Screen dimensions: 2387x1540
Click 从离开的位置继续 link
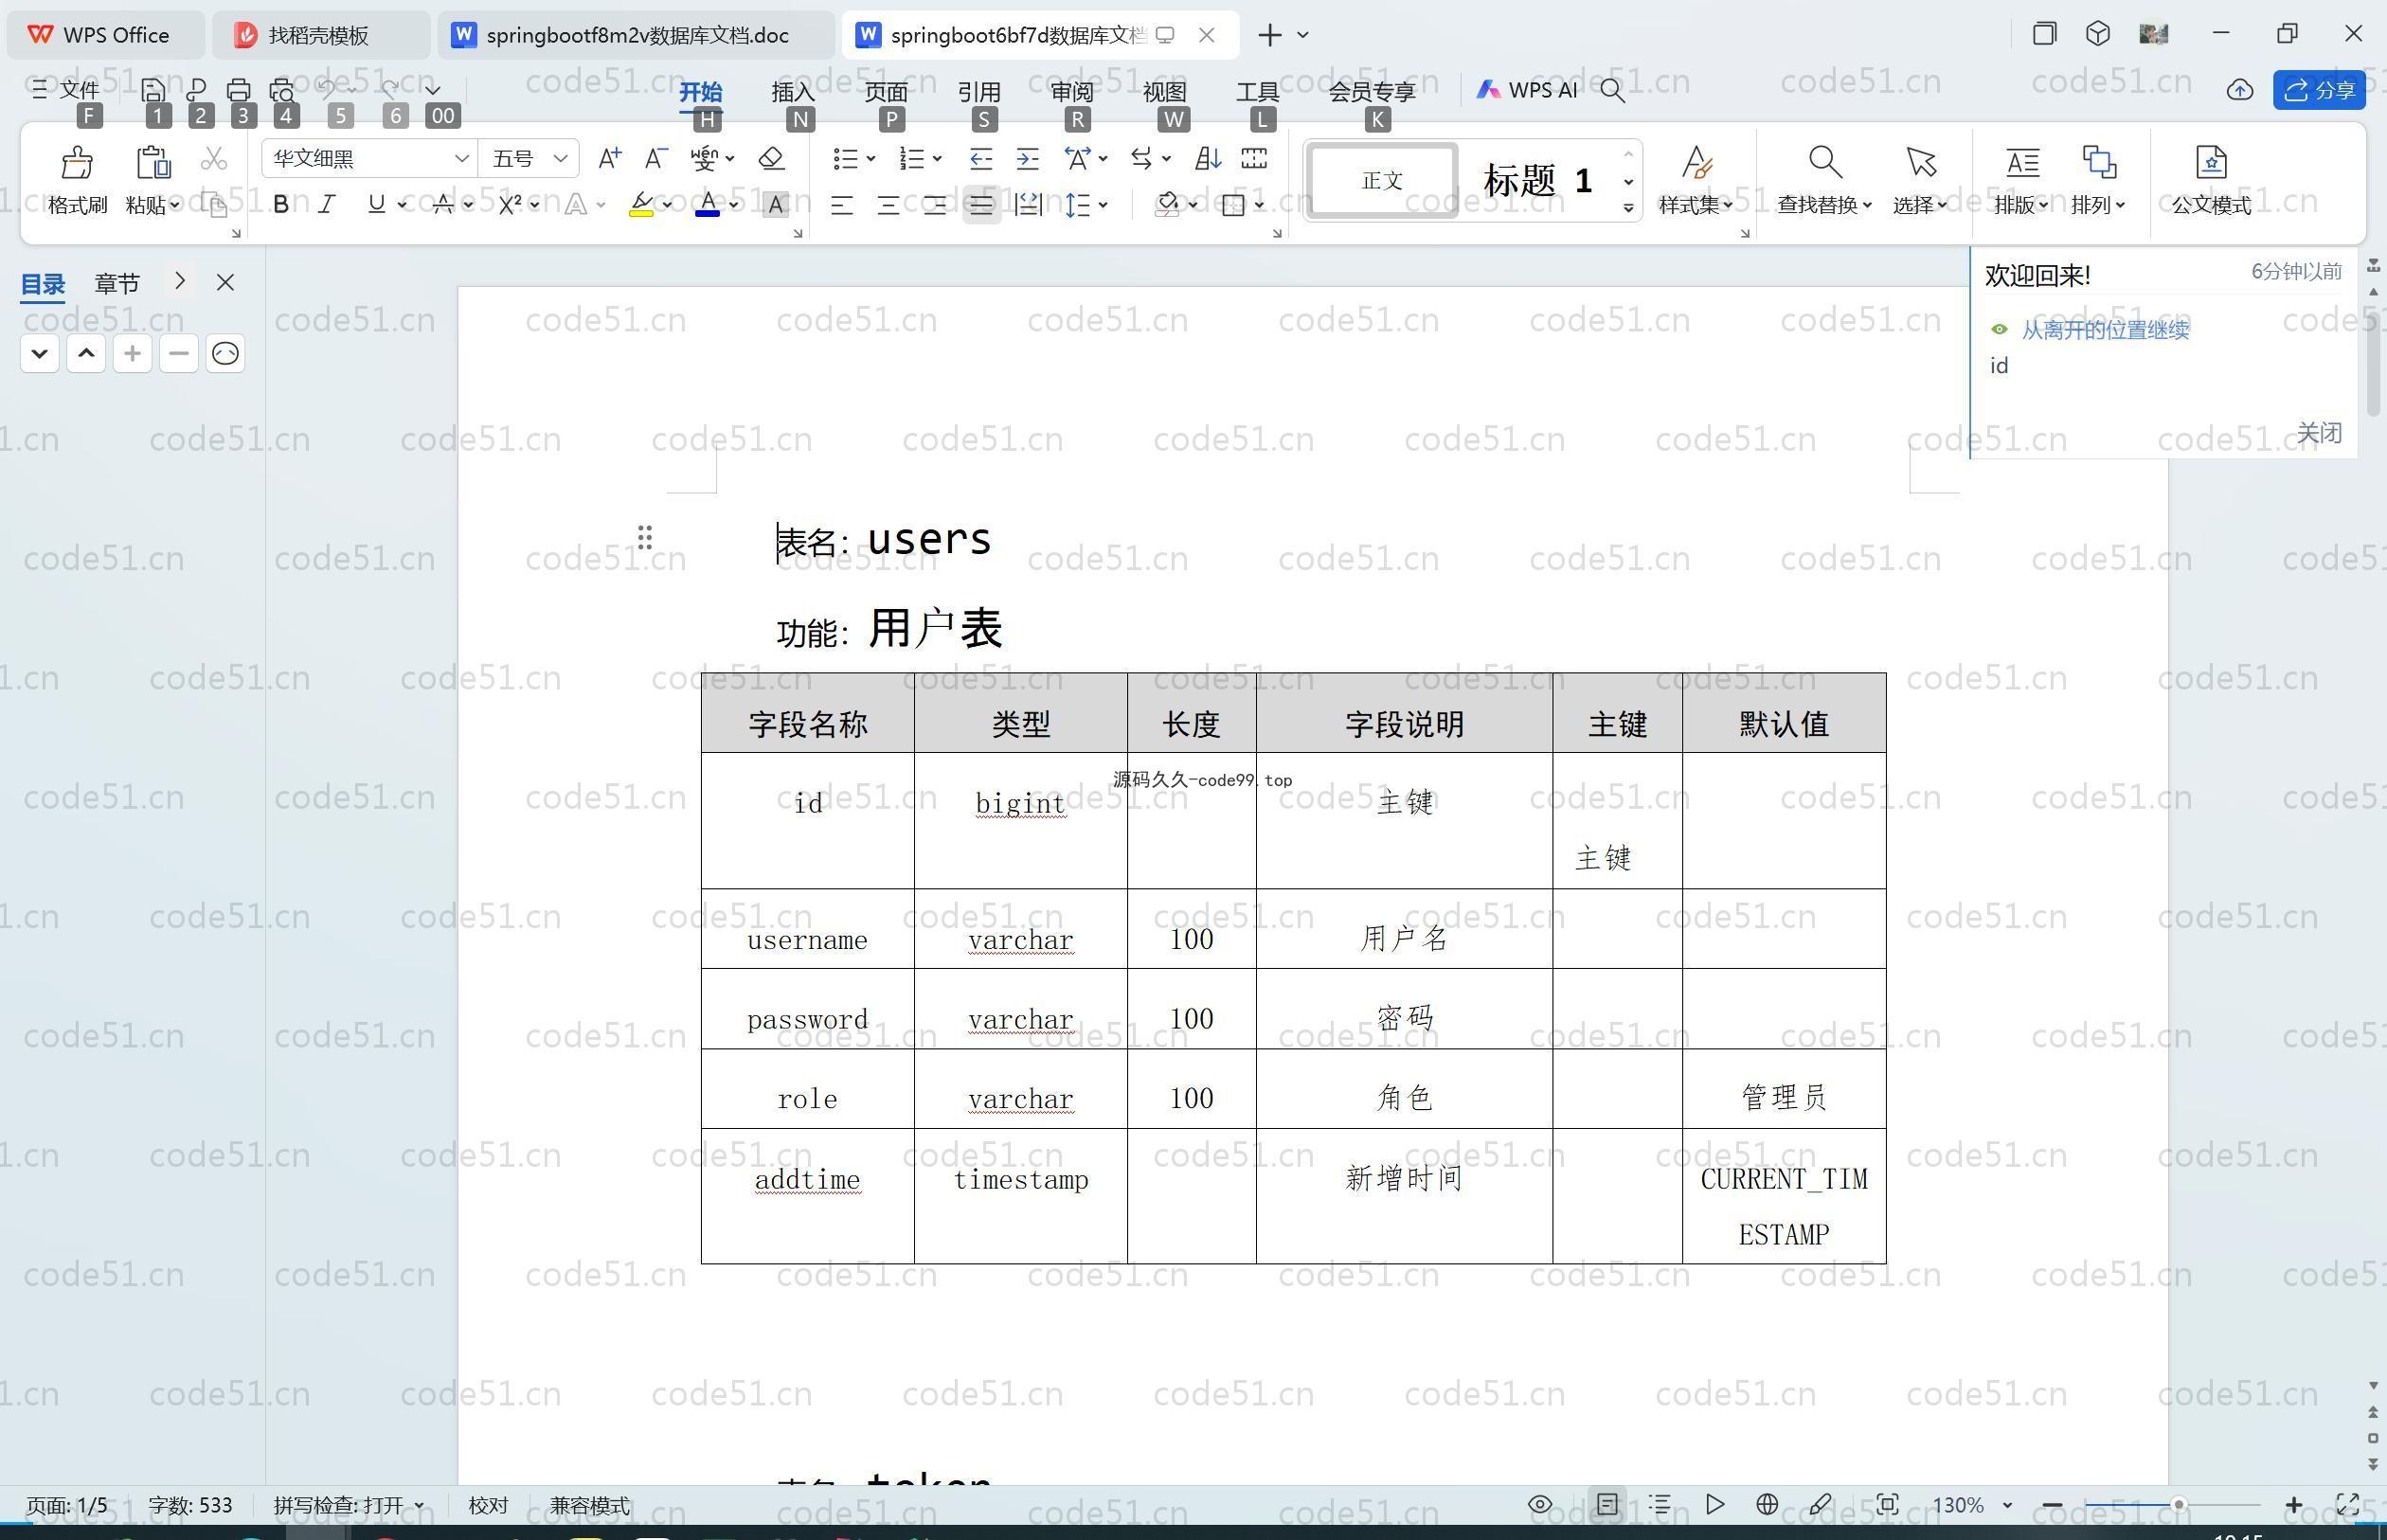(x=2105, y=329)
